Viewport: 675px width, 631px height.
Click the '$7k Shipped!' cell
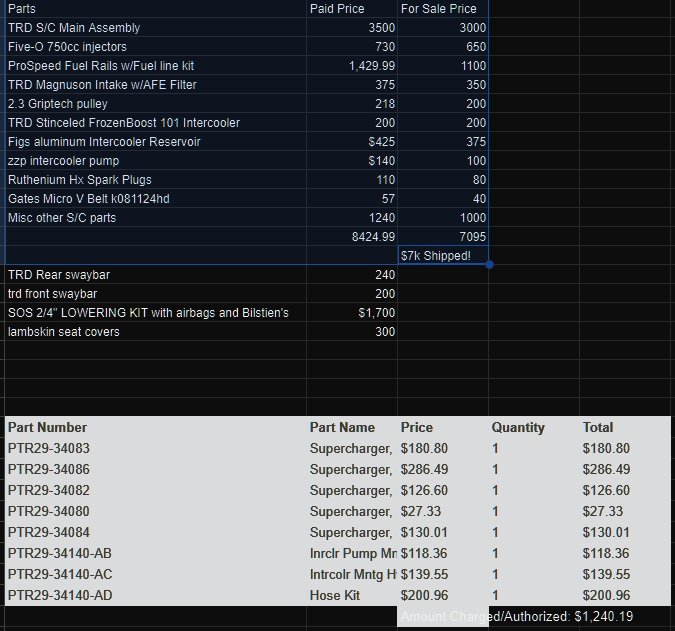tap(443, 255)
